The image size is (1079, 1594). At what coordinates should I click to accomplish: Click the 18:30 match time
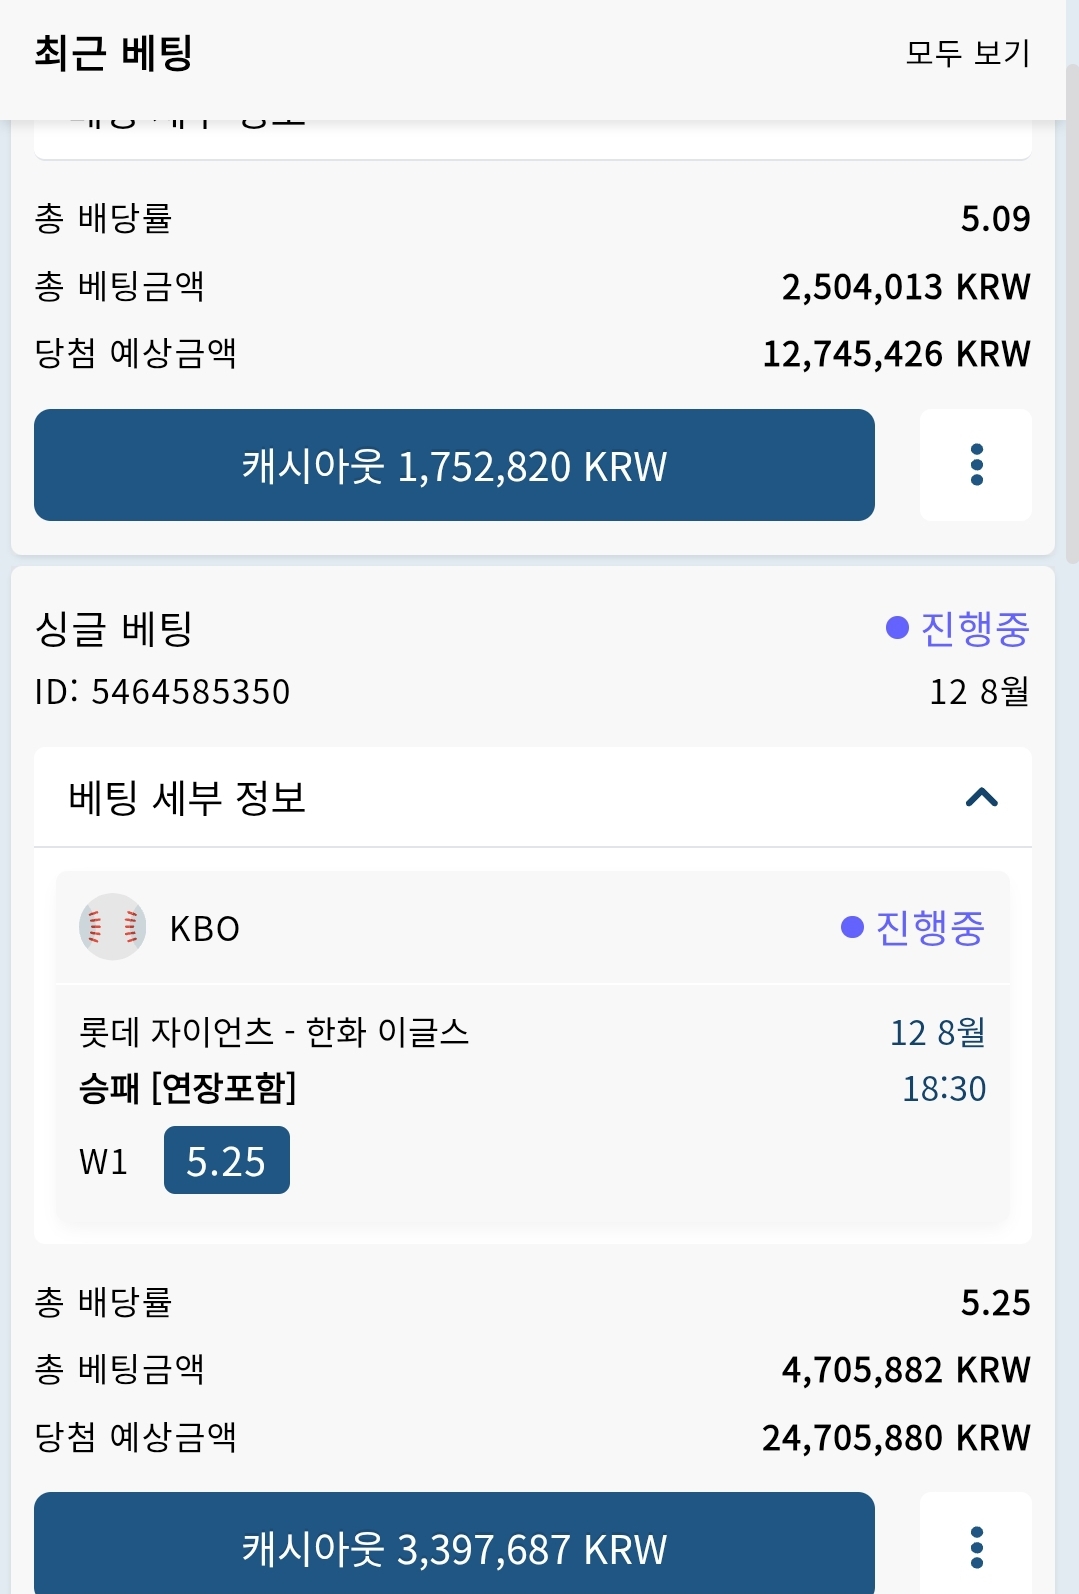point(944,1088)
